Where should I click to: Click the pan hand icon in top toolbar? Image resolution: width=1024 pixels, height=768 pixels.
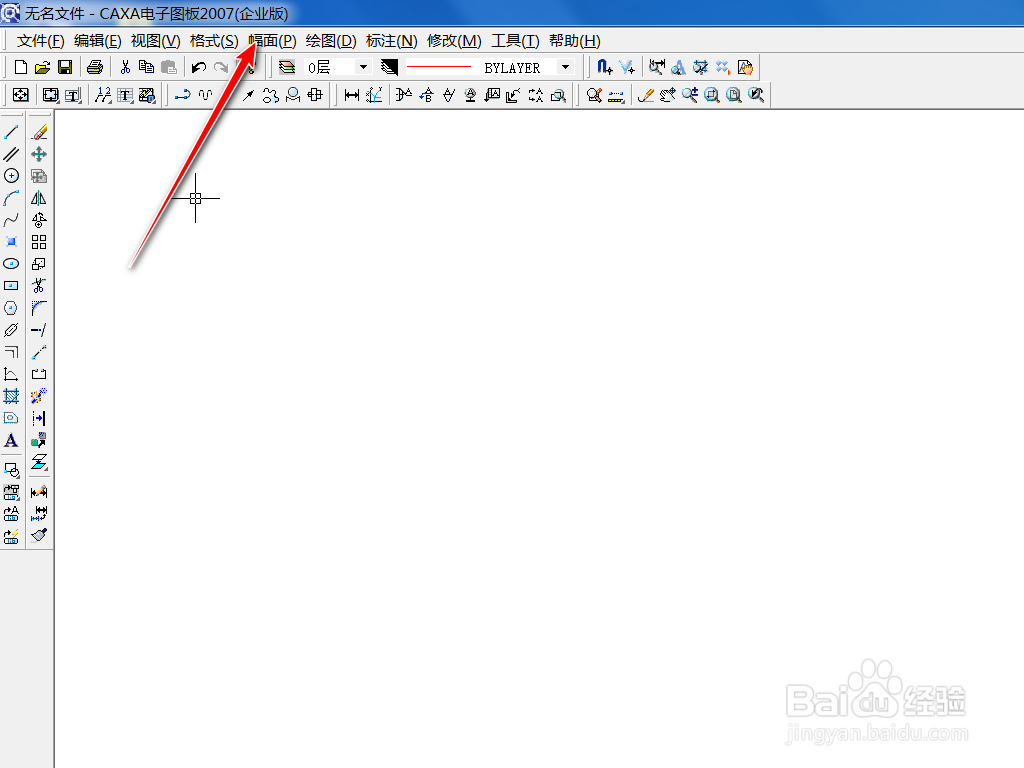(745, 67)
